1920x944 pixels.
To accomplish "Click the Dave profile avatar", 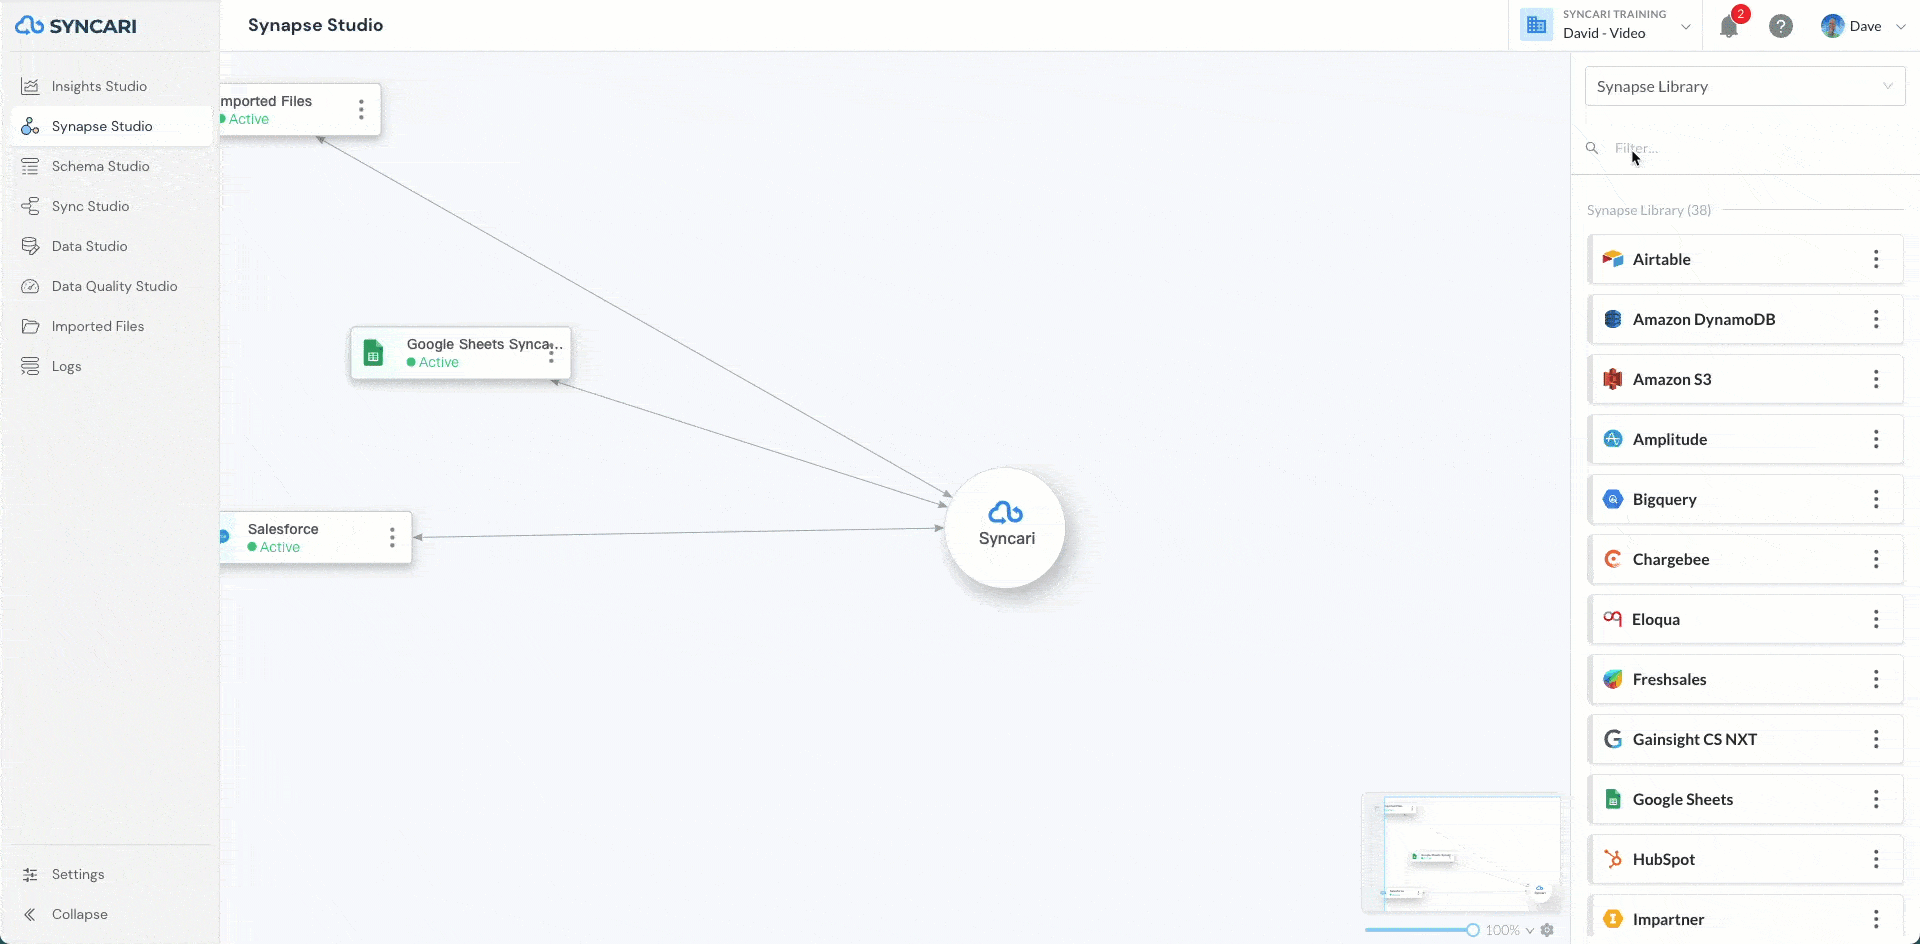I will pos(1832,26).
